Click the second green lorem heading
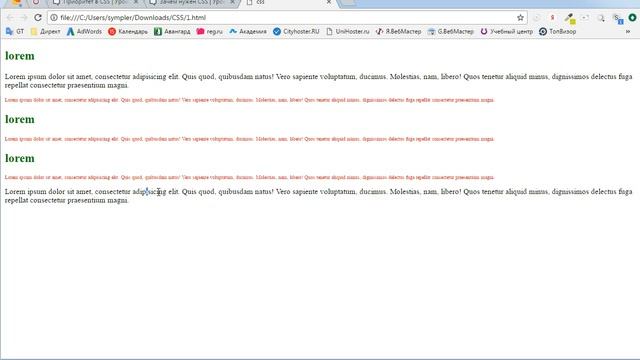 (20, 119)
